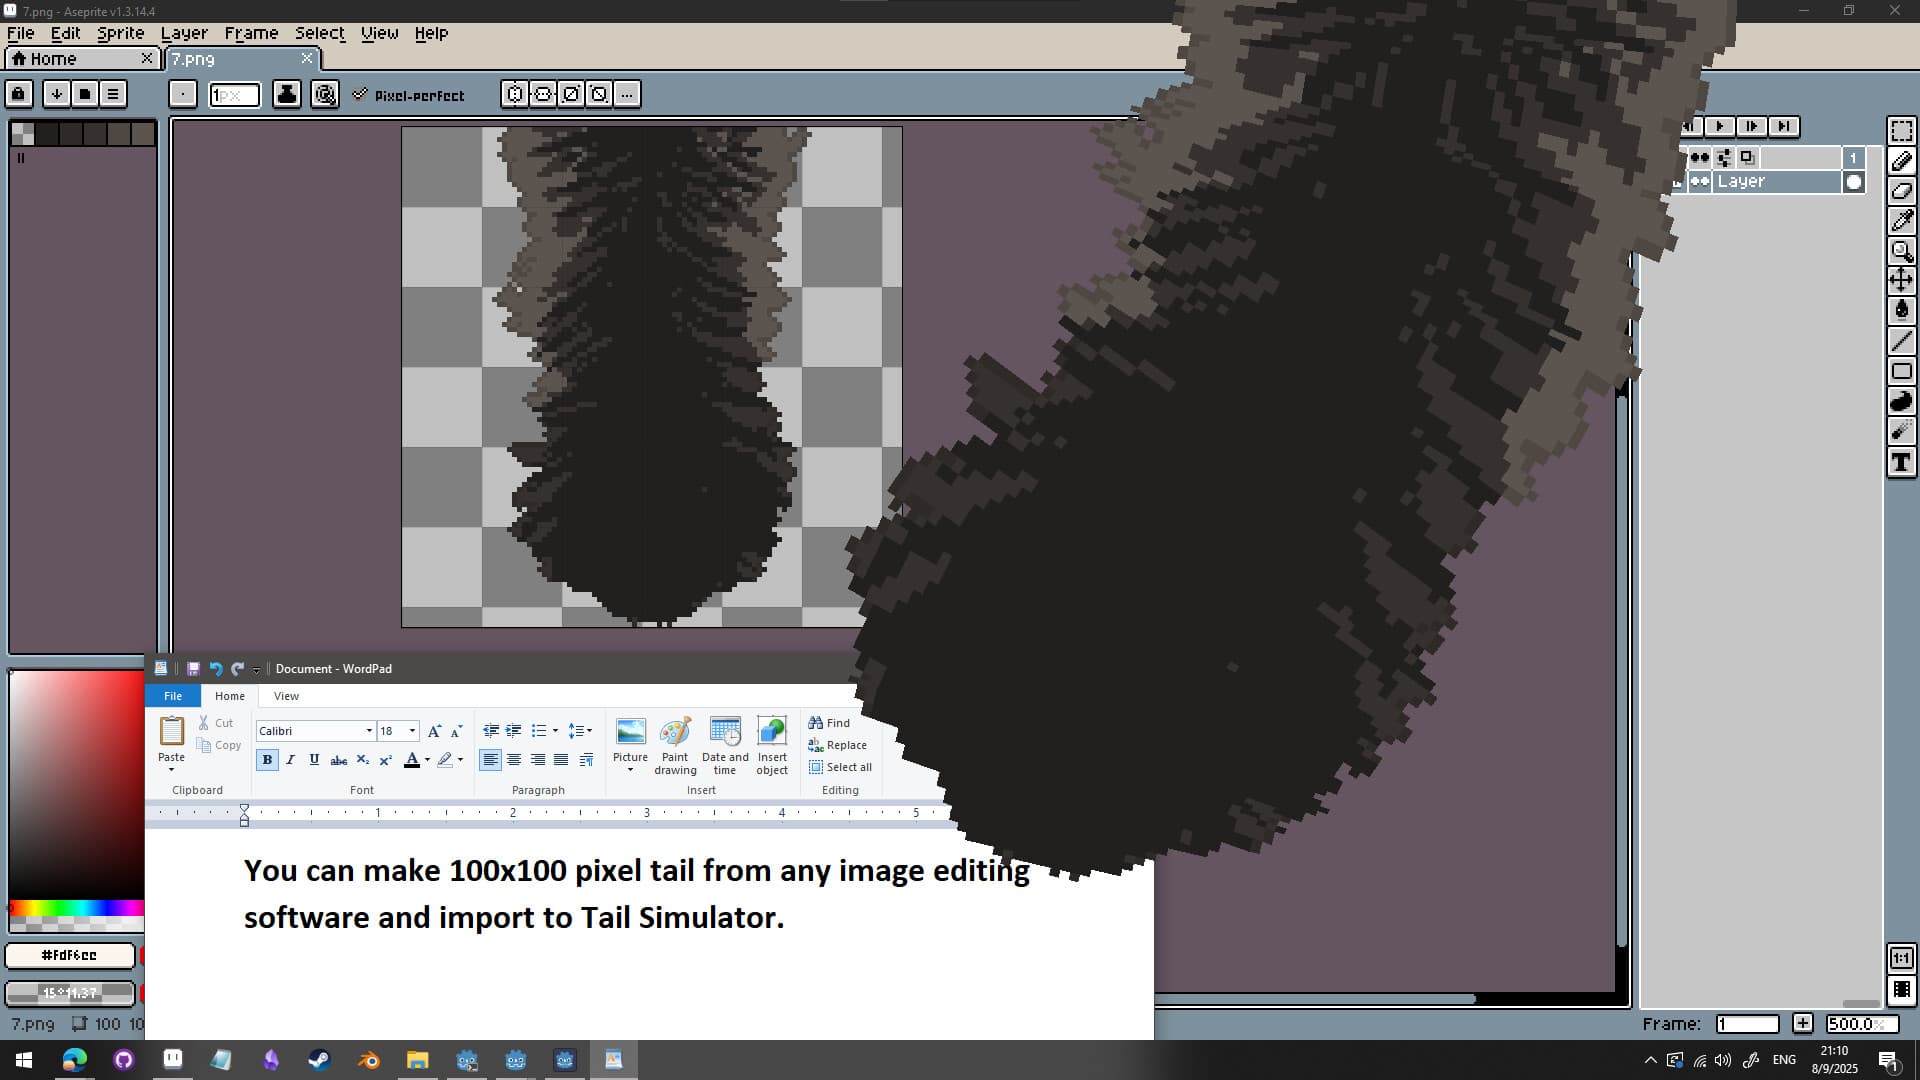Open the line spacing dropdown
Image resolution: width=1920 pixels, height=1080 pixels.
pos(588,730)
